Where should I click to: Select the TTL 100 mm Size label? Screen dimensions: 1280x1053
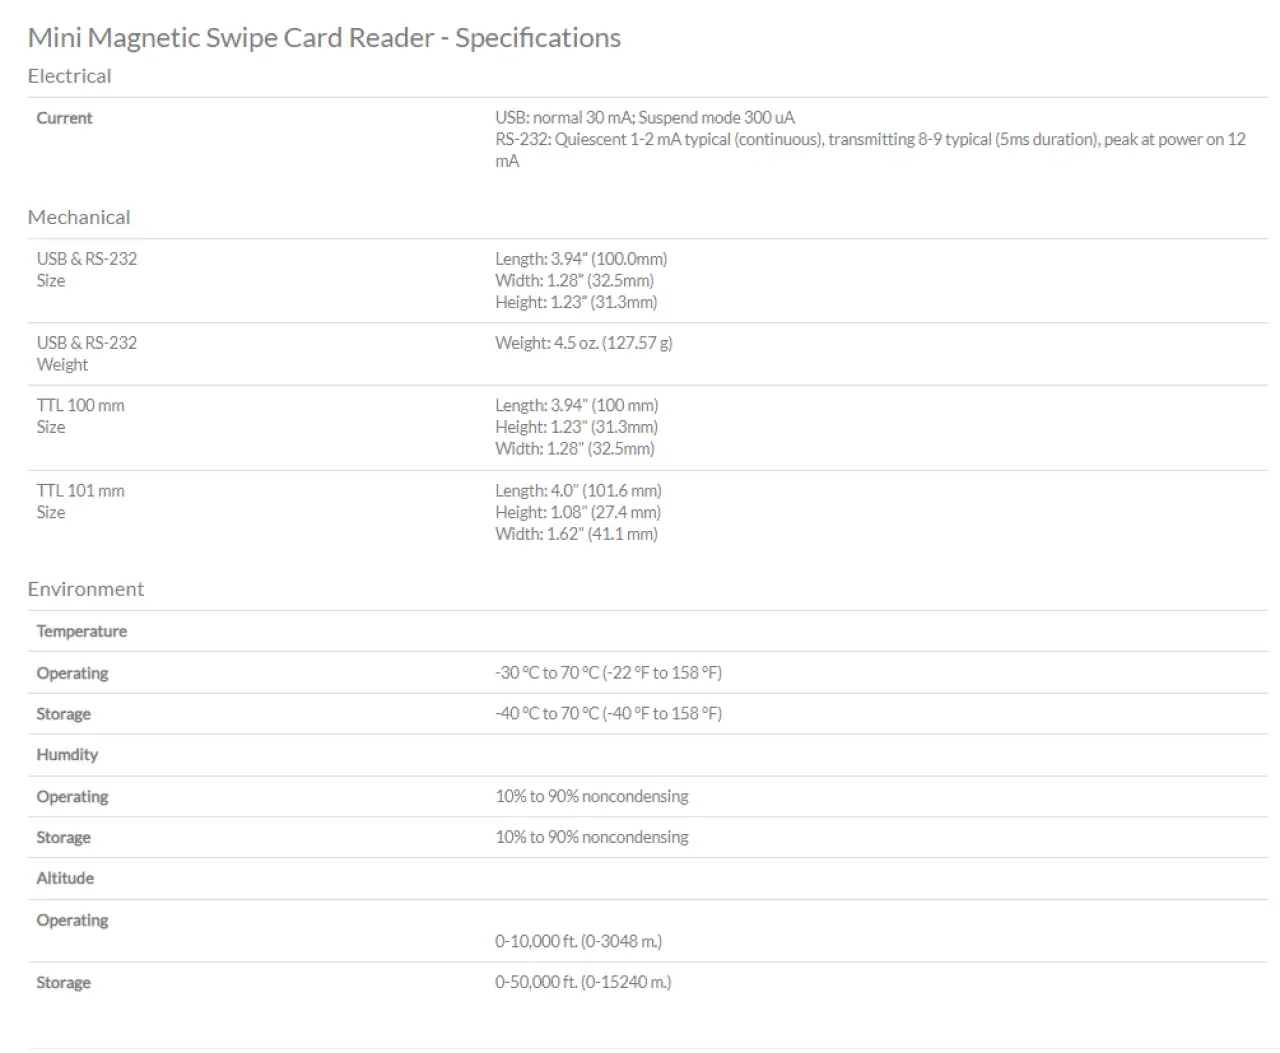click(81, 416)
